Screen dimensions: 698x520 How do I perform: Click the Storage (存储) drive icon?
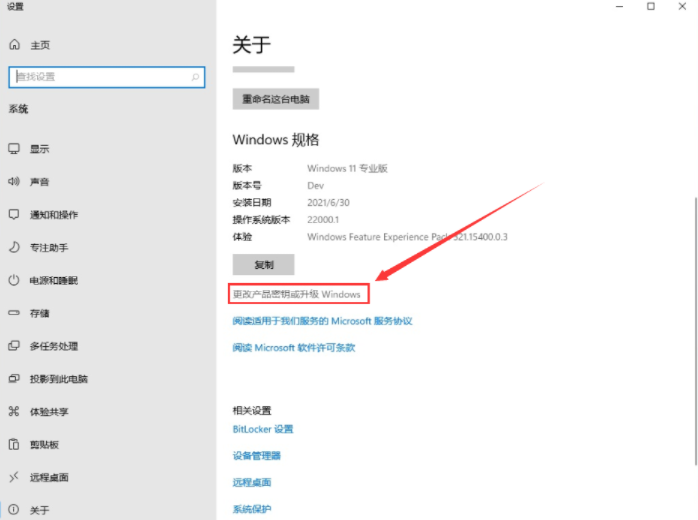coord(14,313)
